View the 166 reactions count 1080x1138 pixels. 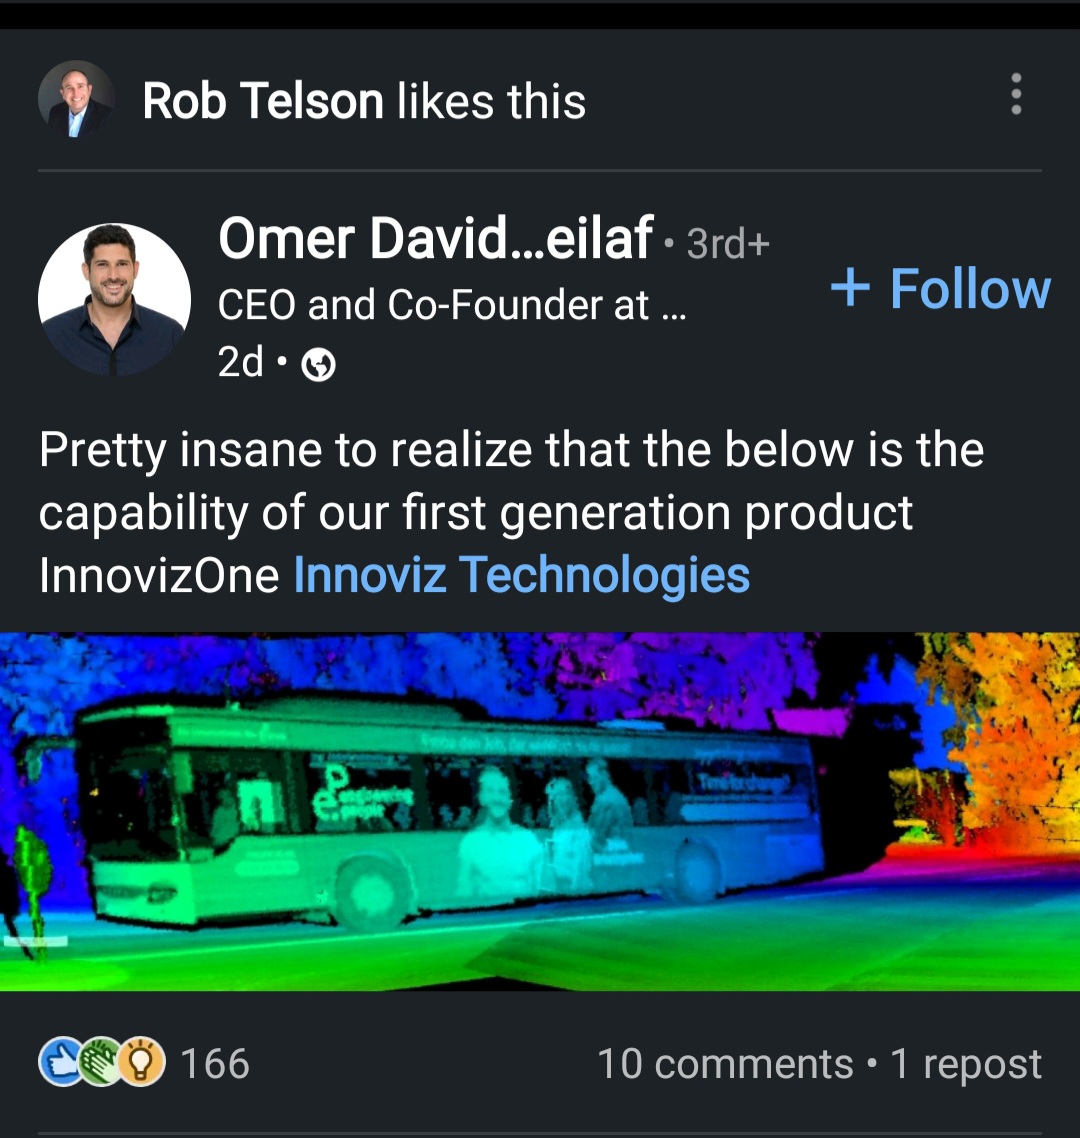point(215,1063)
